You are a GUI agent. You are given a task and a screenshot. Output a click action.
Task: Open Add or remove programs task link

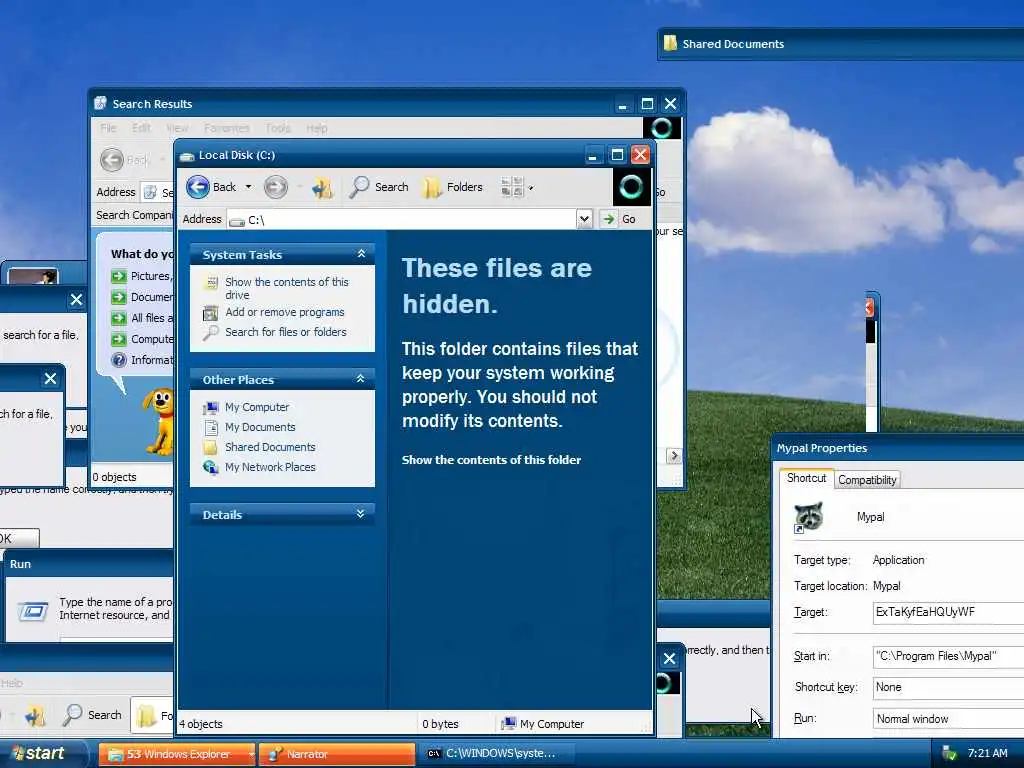click(285, 312)
